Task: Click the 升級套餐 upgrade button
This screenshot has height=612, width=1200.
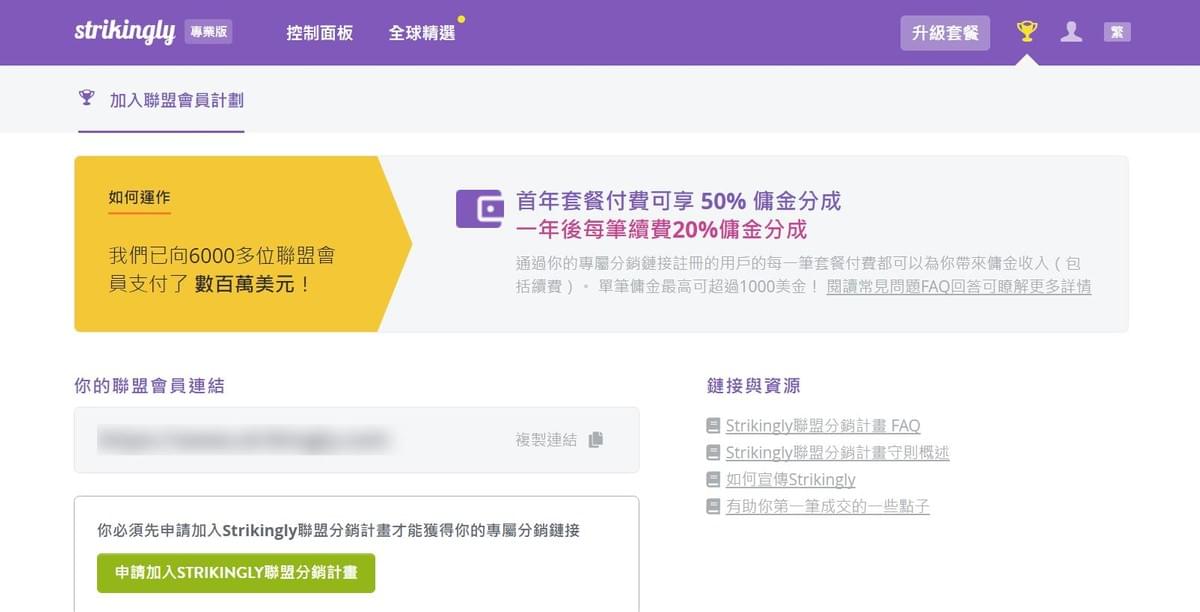Action: 945,32
